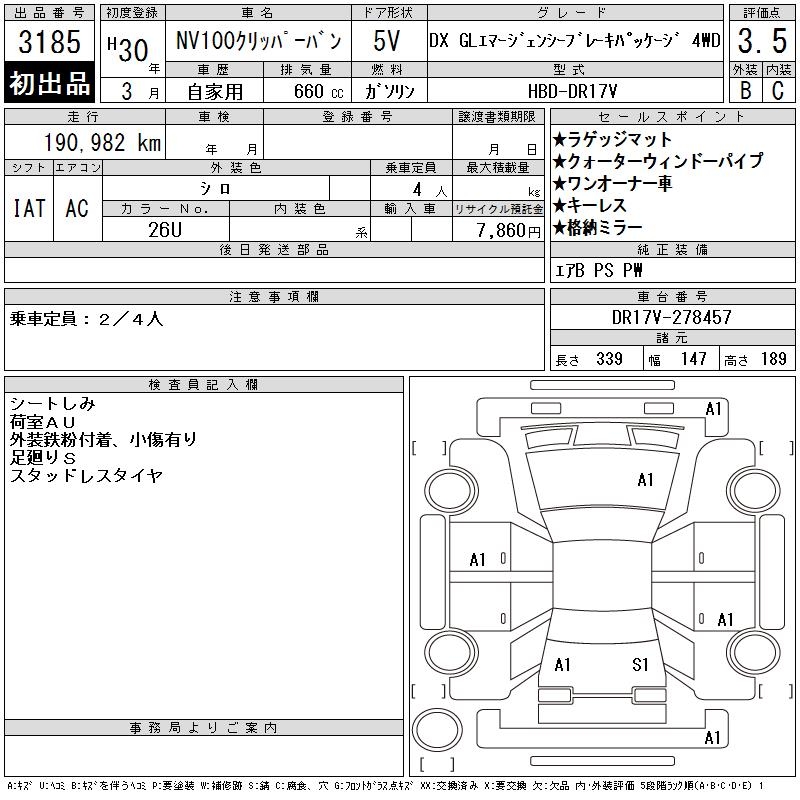The width and height of the screenshot is (800, 800).
Task: Click the seating capacity value 4 人
Action: click(x=430, y=190)
